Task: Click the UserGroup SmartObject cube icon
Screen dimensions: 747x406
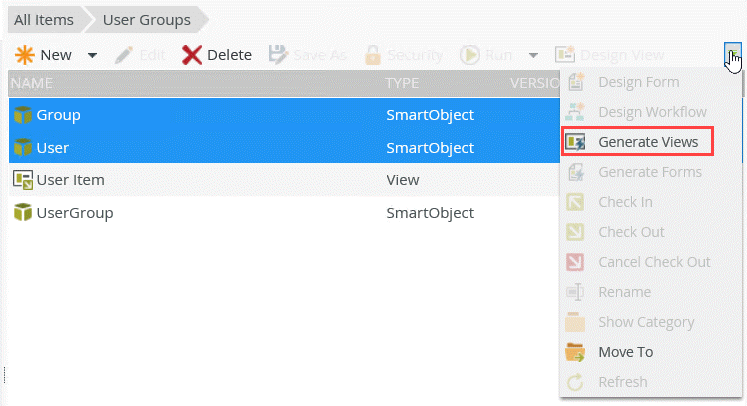Action: (x=23, y=213)
